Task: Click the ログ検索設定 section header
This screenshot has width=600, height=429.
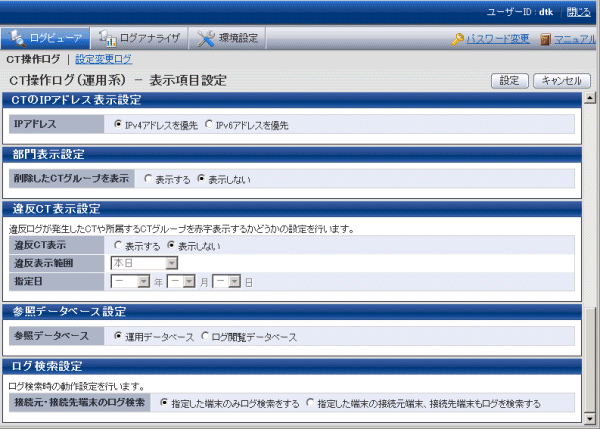Action: pos(292,366)
